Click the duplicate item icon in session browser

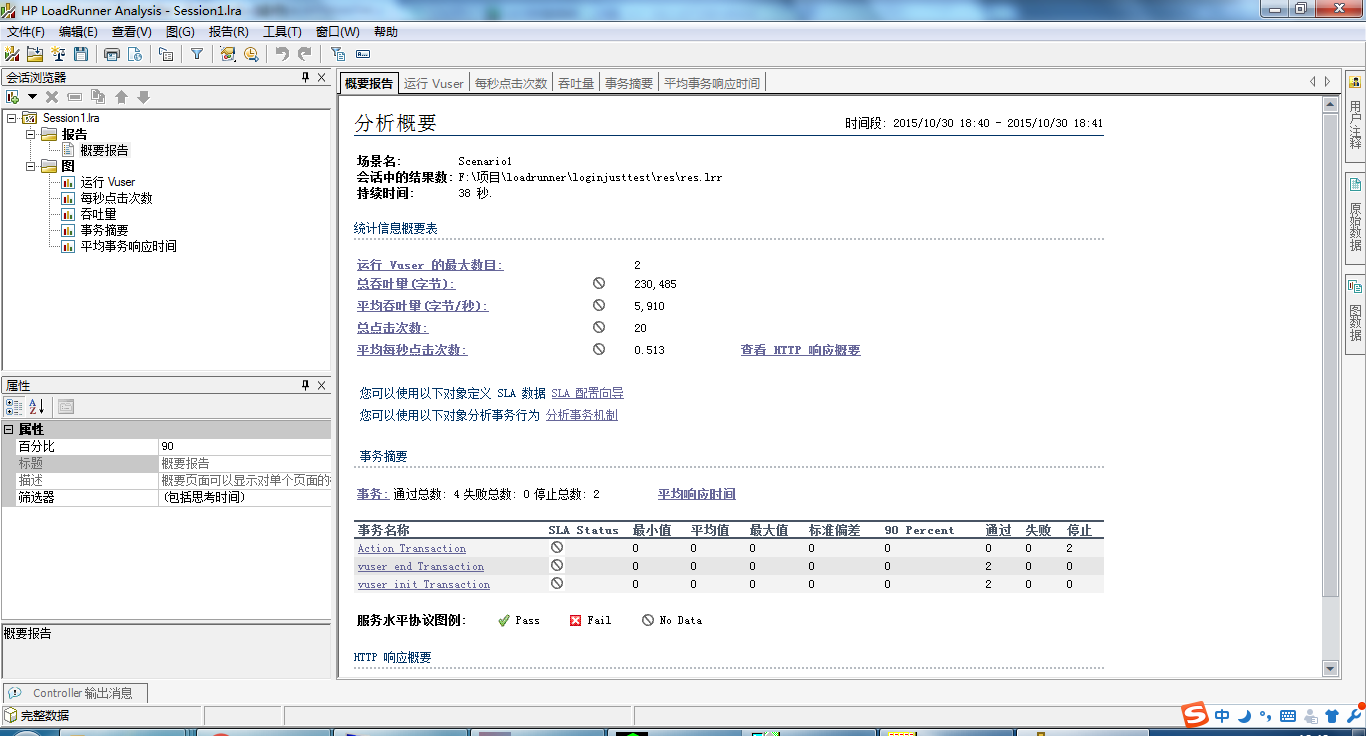98,97
